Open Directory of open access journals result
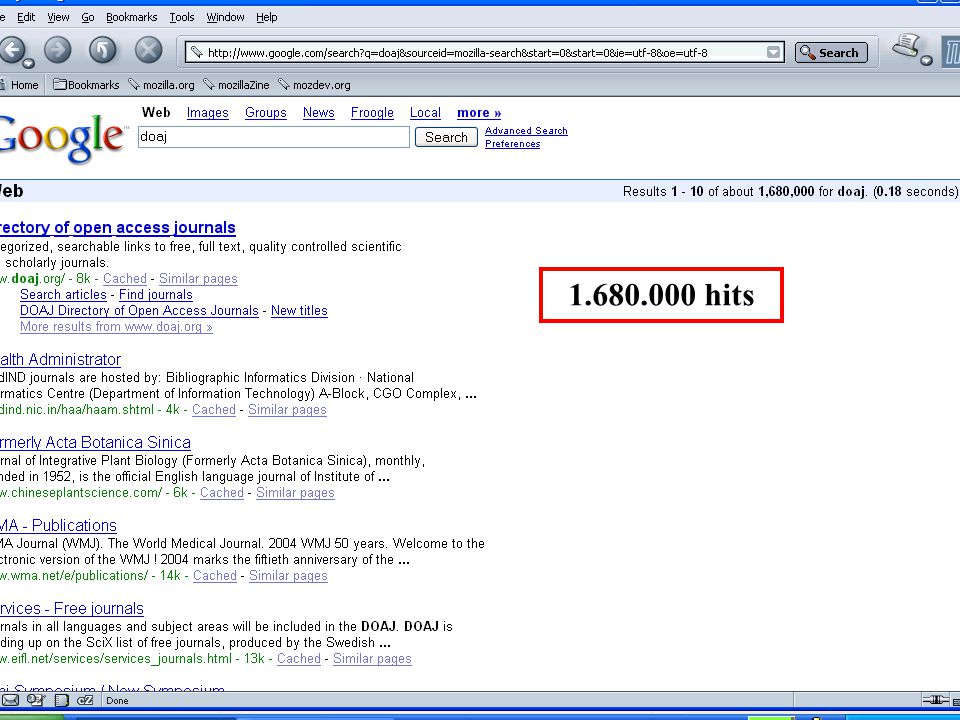The width and height of the screenshot is (960, 720). point(118,228)
